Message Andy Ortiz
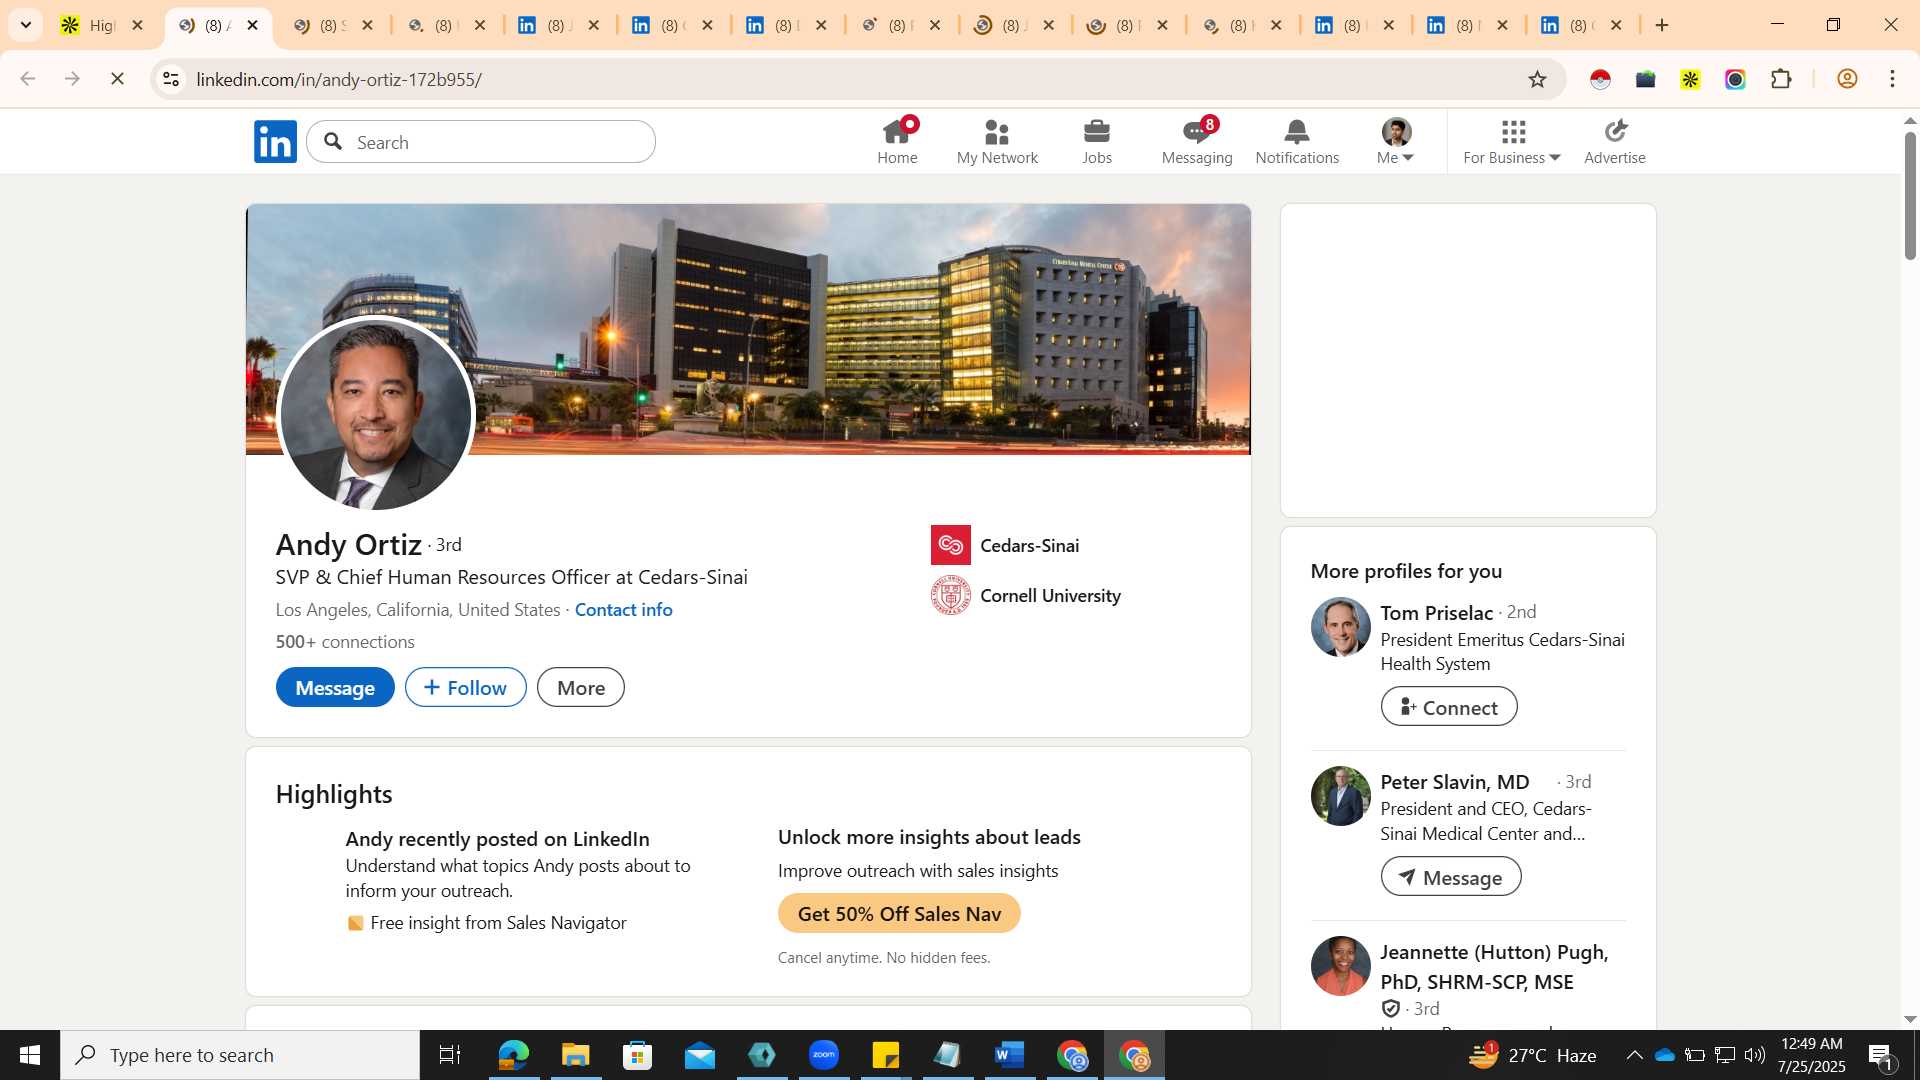Image resolution: width=1920 pixels, height=1080 pixels. (335, 687)
